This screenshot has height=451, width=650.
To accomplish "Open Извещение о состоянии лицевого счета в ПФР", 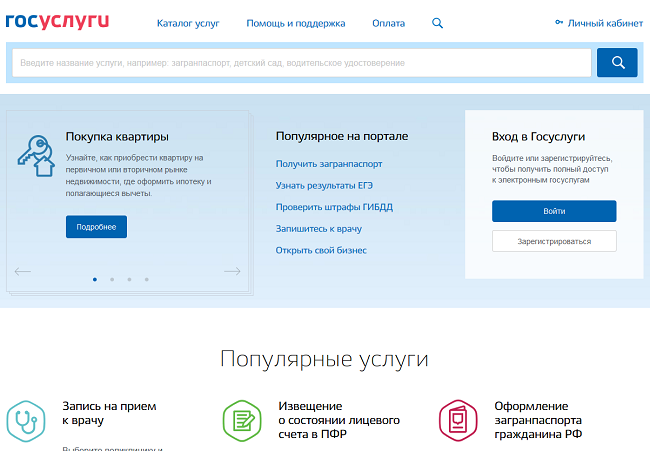I will tap(339, 420).
